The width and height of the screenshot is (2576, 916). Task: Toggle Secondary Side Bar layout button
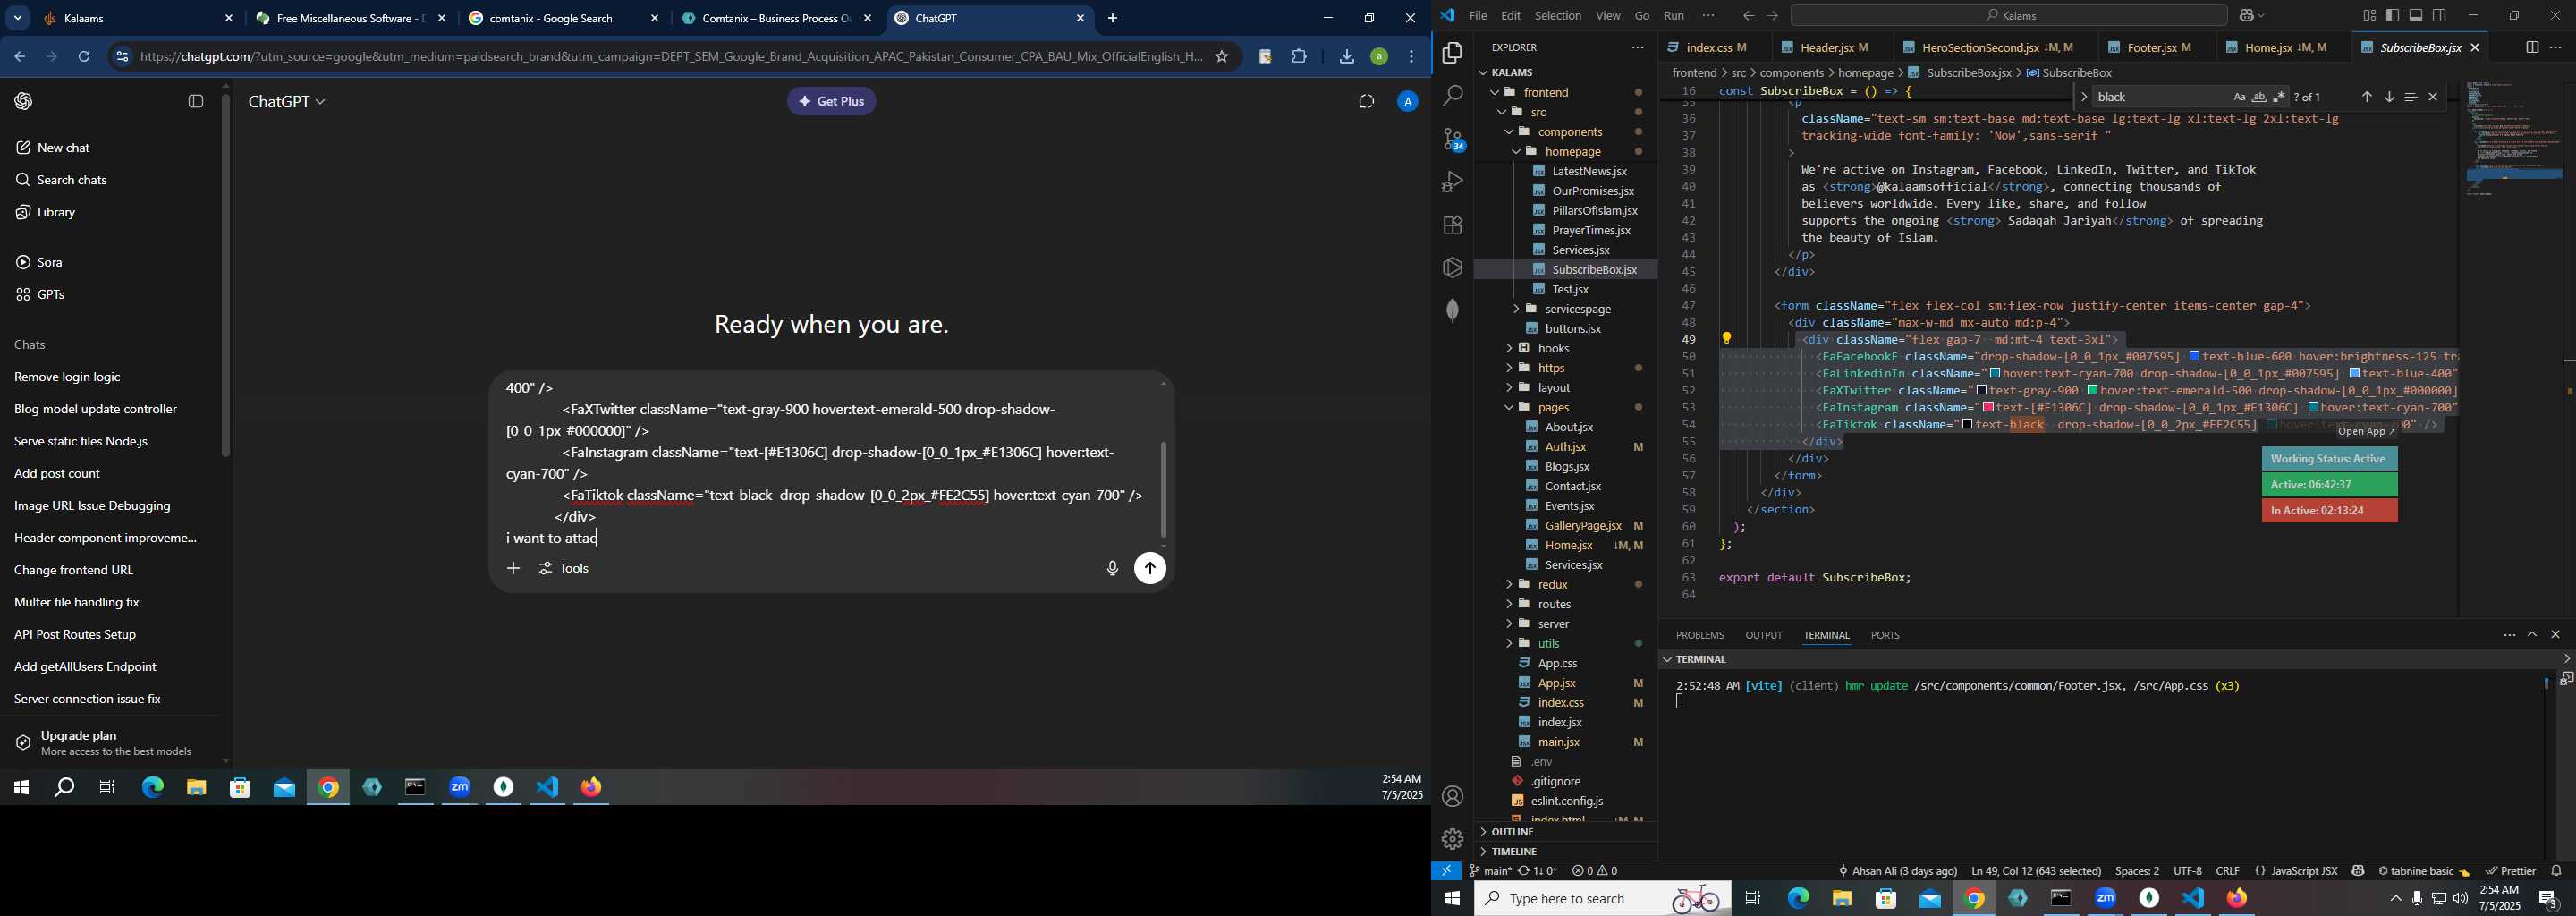point(2440,16)
